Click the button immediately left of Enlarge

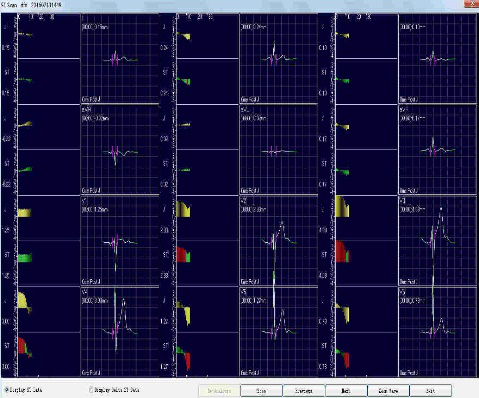click(261, 391)
